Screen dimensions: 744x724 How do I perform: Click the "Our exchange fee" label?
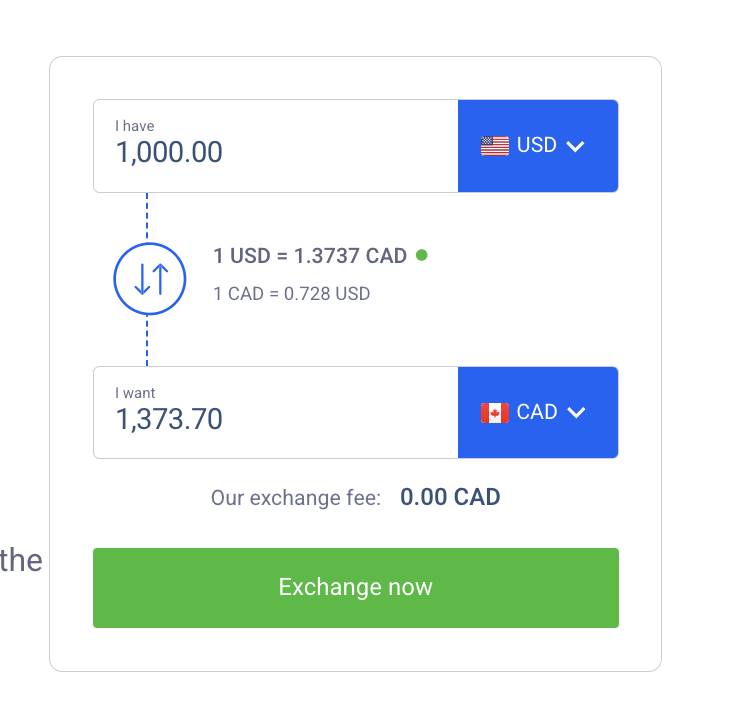click(296, 498)
